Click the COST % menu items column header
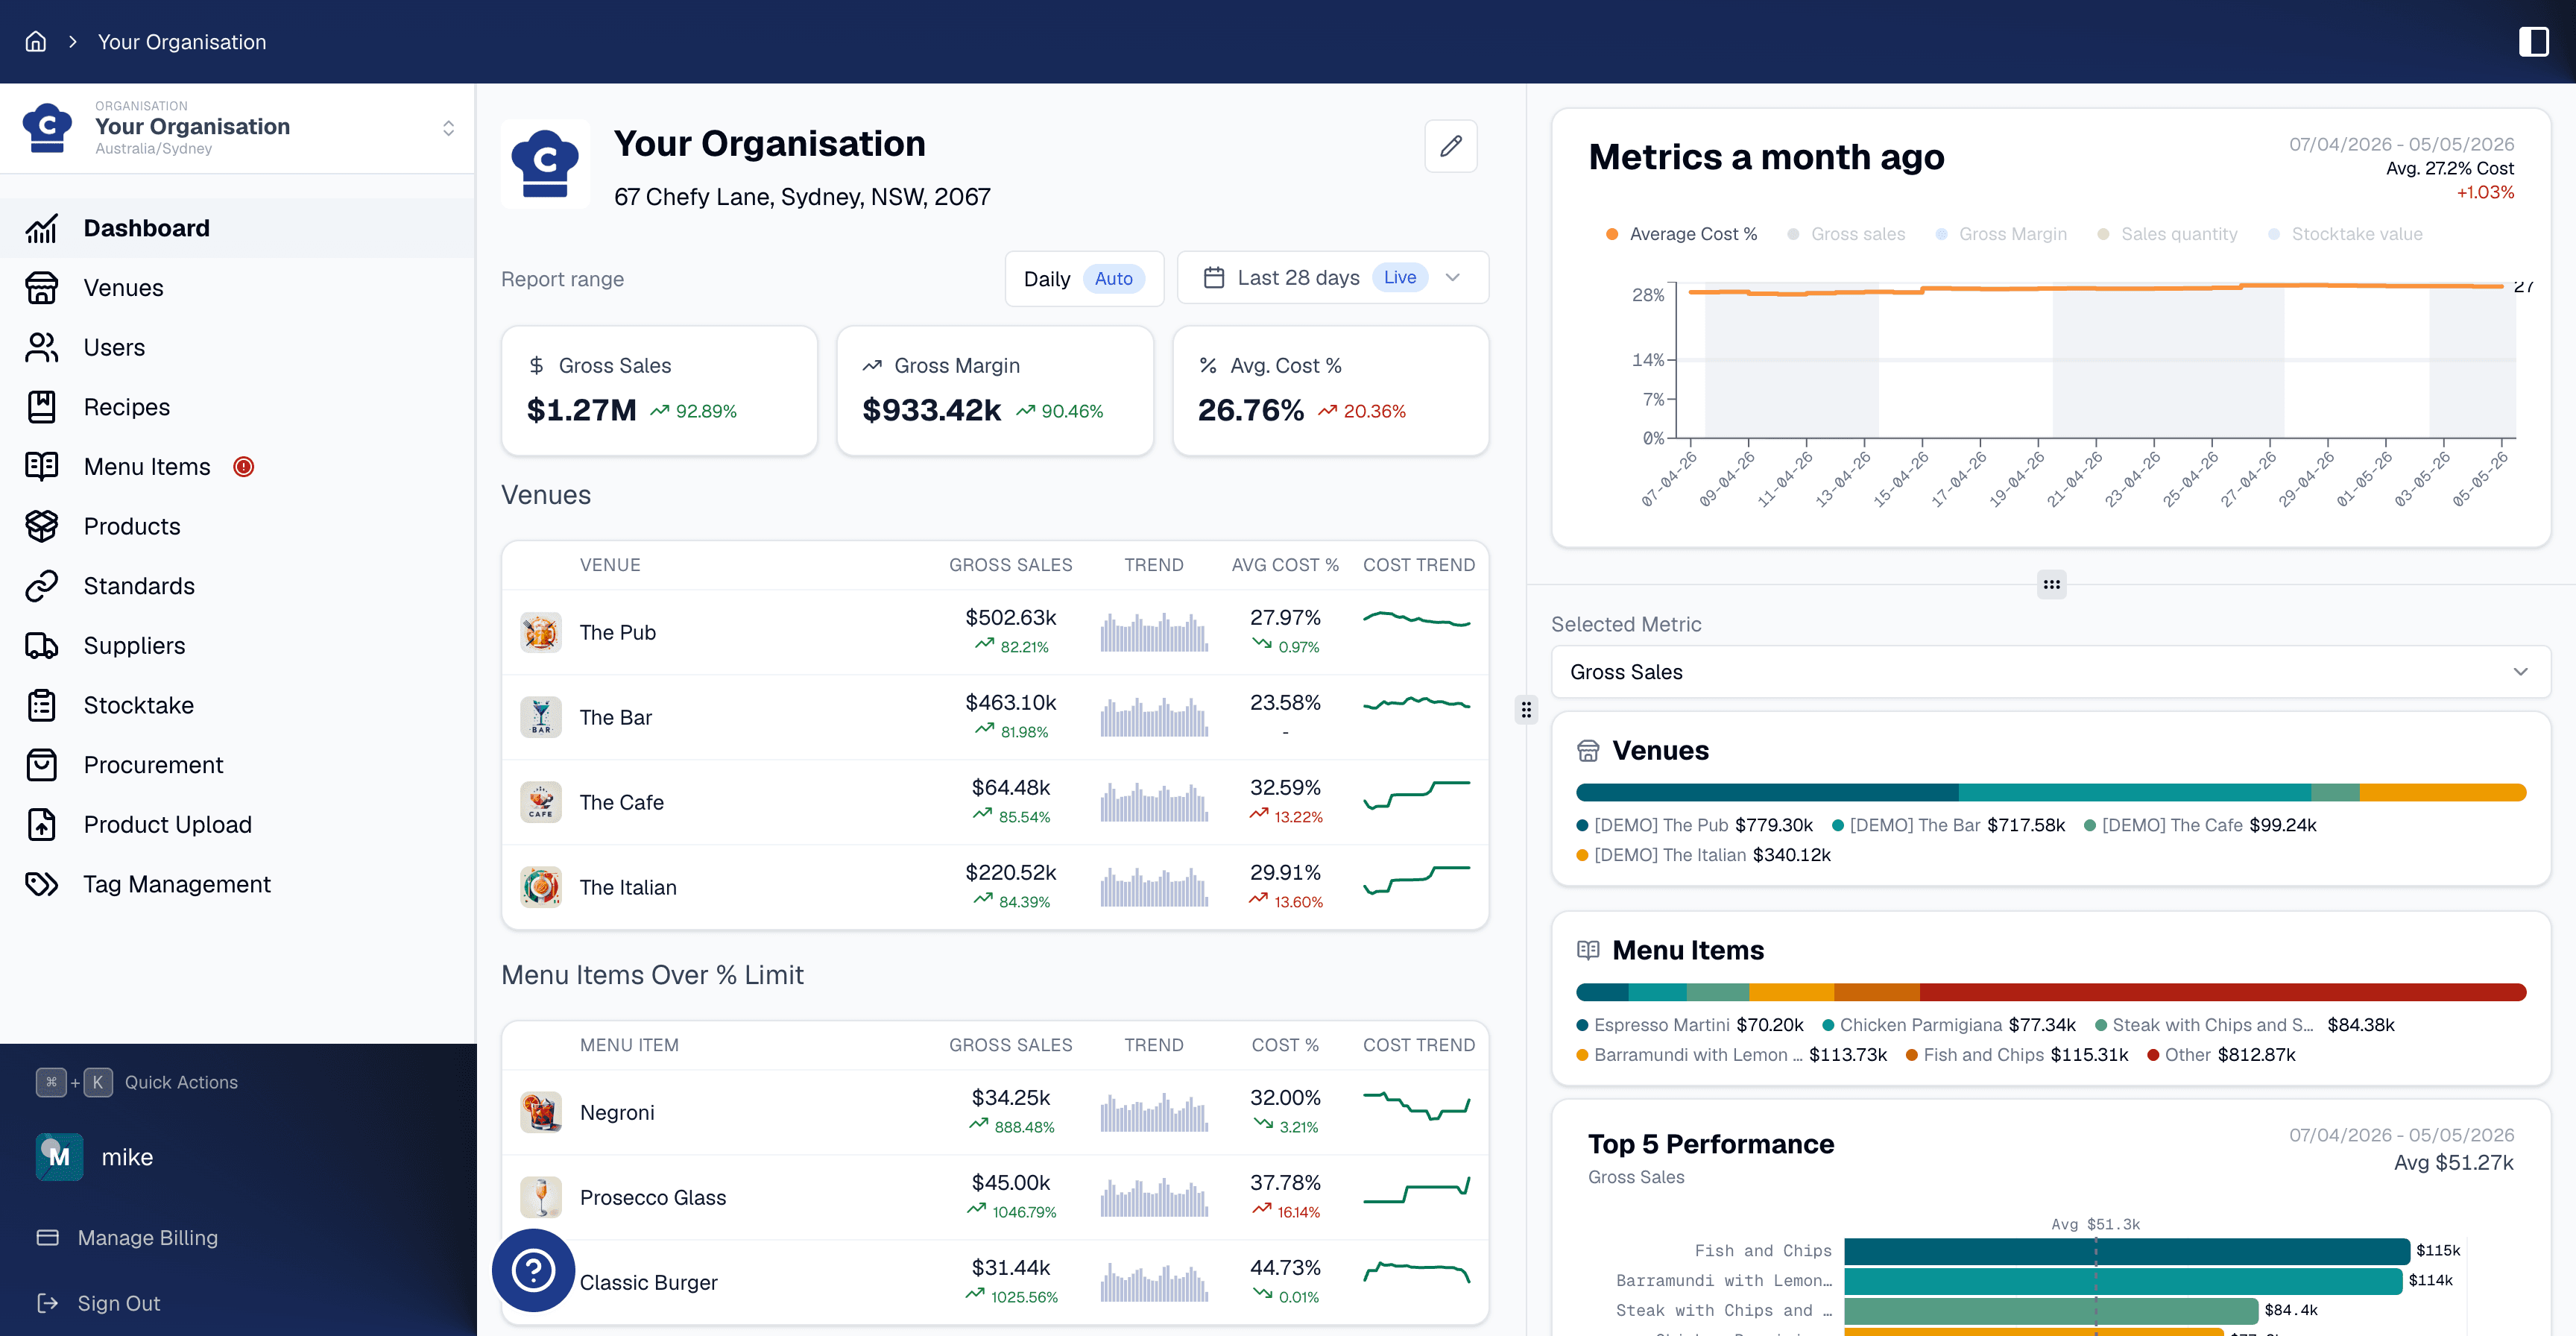Screen dimensions: 2576x1336 (1285, 1045)
